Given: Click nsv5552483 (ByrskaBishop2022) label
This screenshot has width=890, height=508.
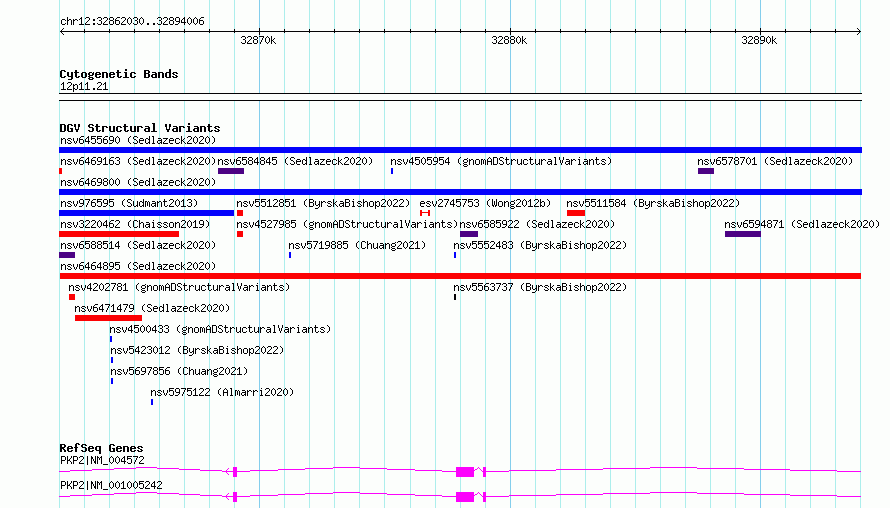Looking at the screenshot, I should 540,245.
